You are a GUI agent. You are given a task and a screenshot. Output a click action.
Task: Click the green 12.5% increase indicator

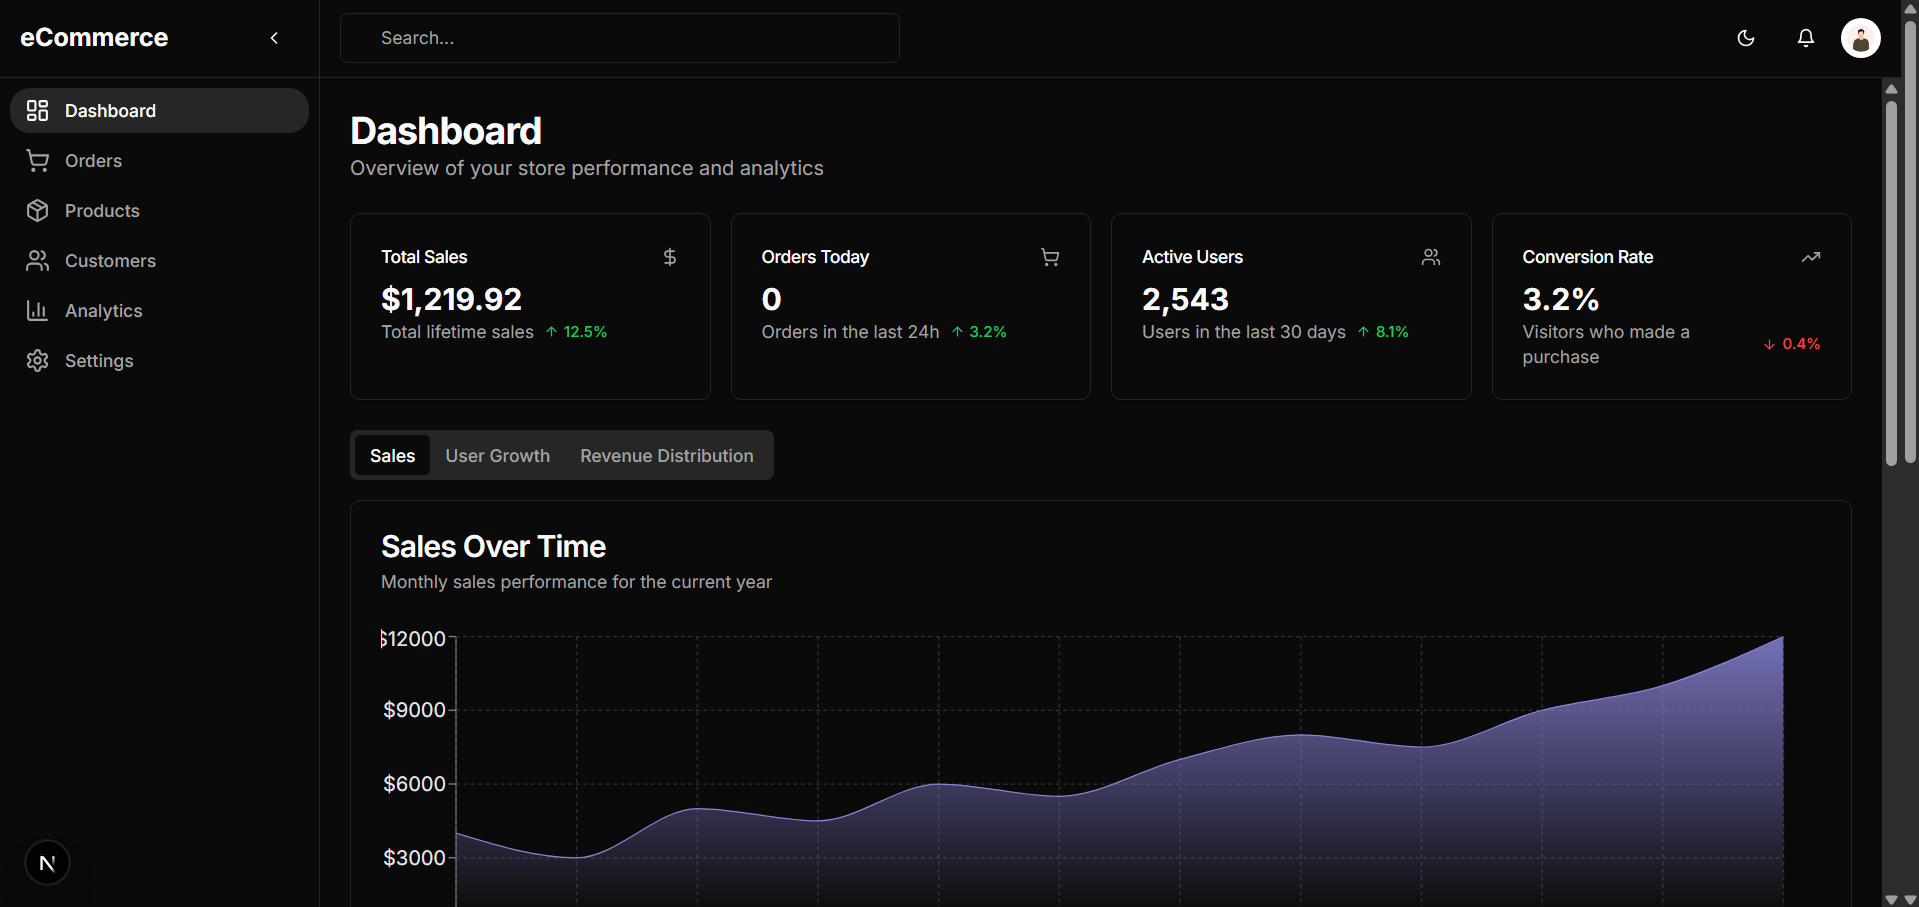click(x=576, y=332)
